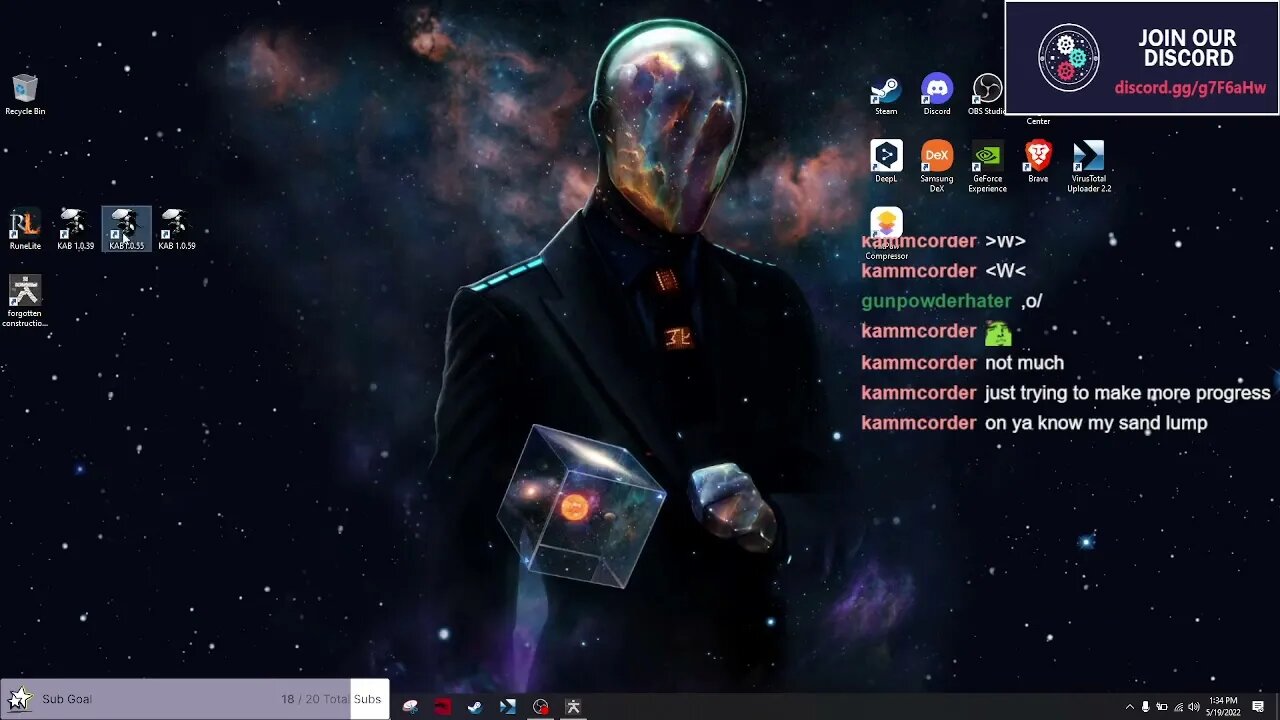Click the microphone tray icon
This screenshot has width=1280, height=720.
1146,707
